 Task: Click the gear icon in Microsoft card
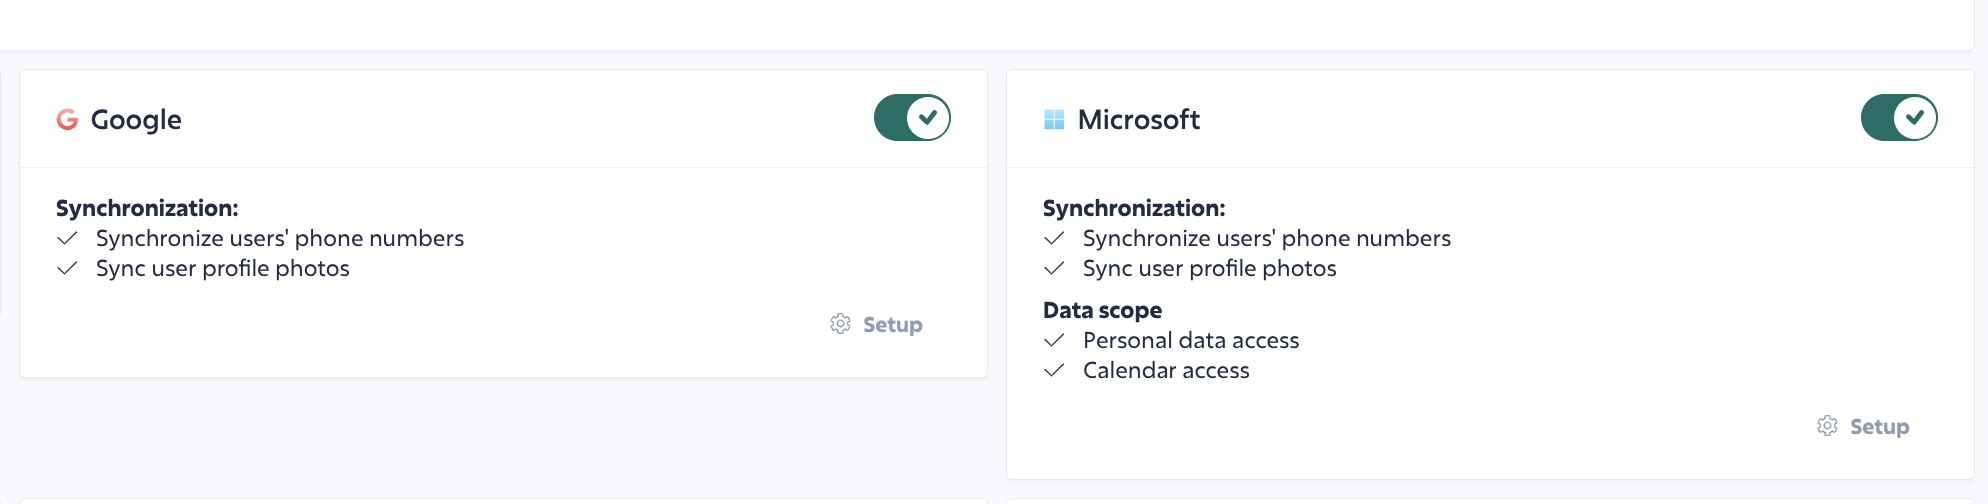1827,426
